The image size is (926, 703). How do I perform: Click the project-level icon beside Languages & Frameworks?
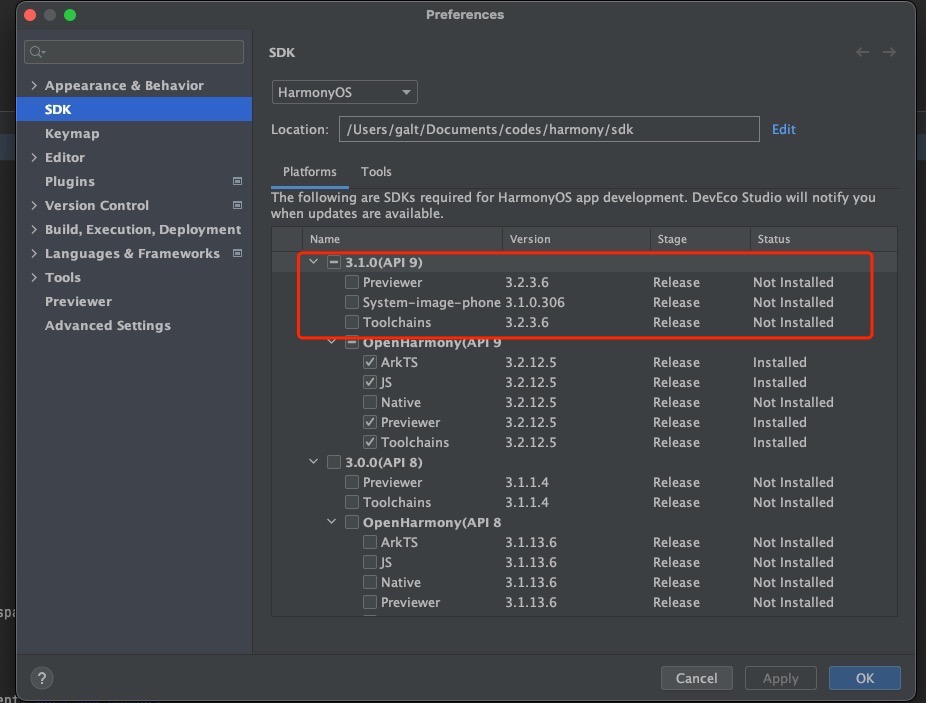click(x=237, y=253)
